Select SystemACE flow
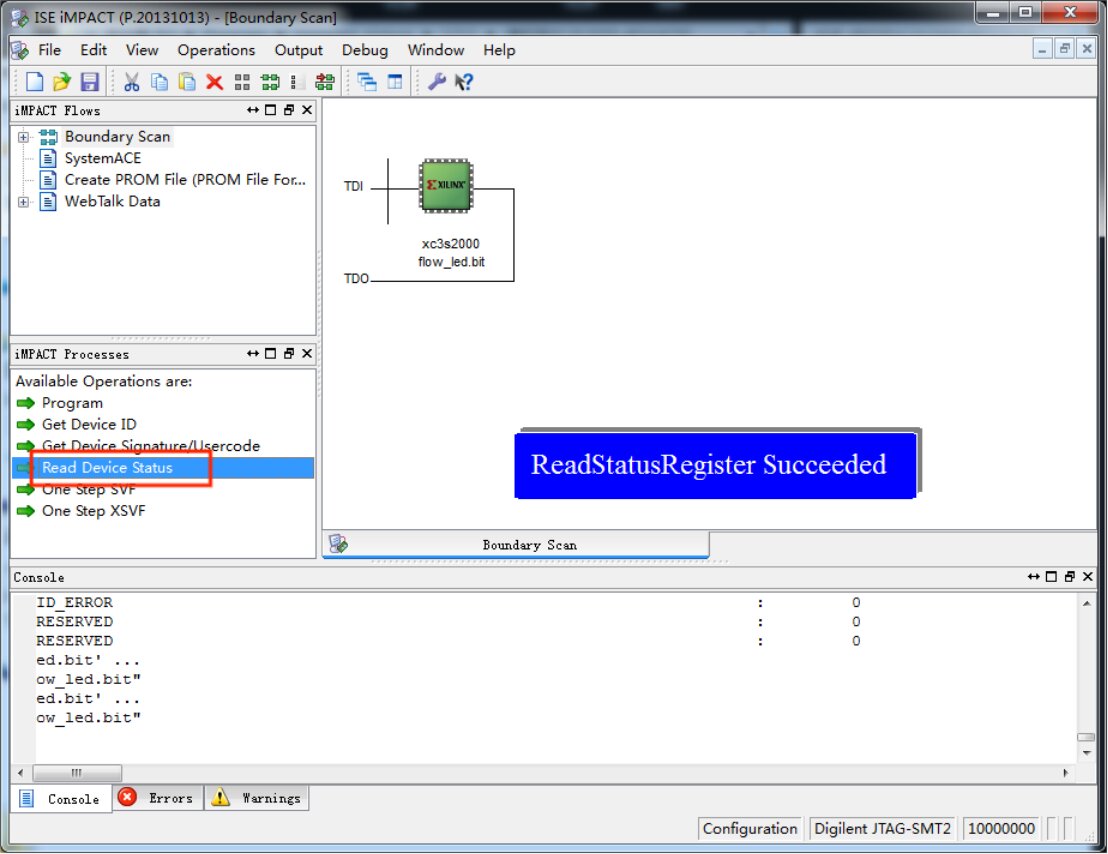This screenshot has width=1108, height=854. tap(102, 158)
